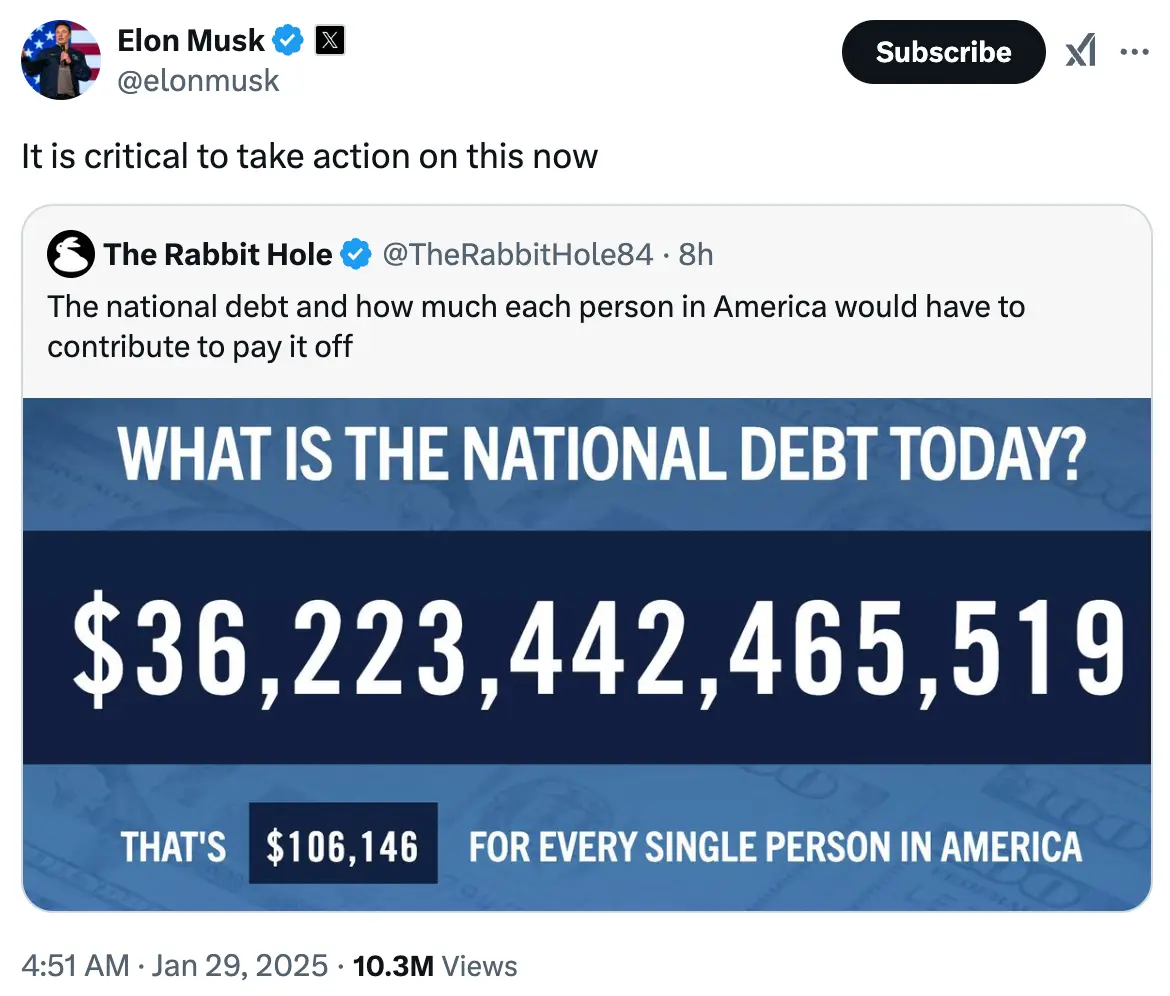Click the Elon Musk bold display name
Screen dimensions: 1170x996
point(190,40)
